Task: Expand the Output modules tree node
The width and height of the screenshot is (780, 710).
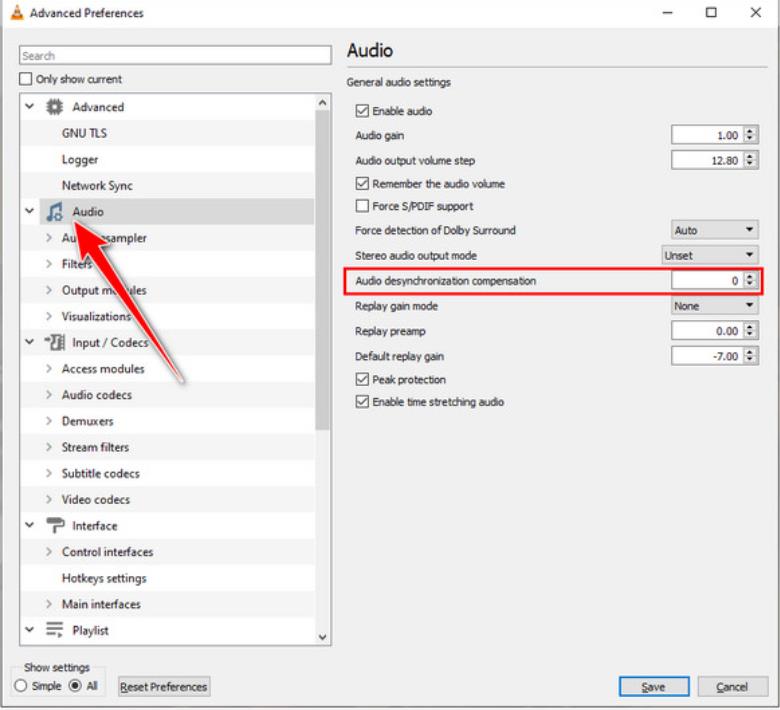Action: [49, 290]
